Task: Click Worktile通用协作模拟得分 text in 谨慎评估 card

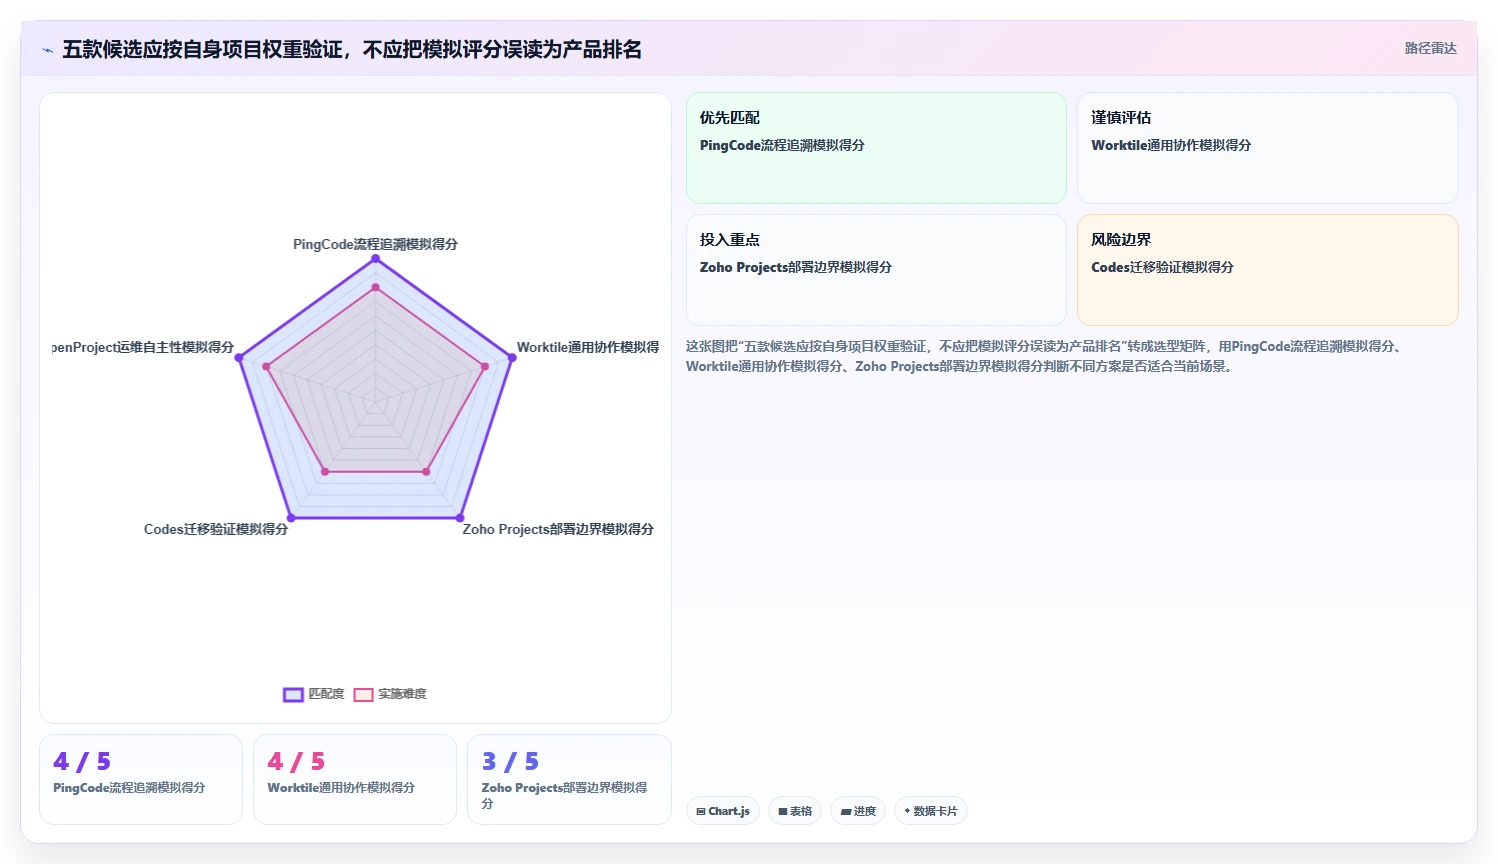Action: (1171, 145)
